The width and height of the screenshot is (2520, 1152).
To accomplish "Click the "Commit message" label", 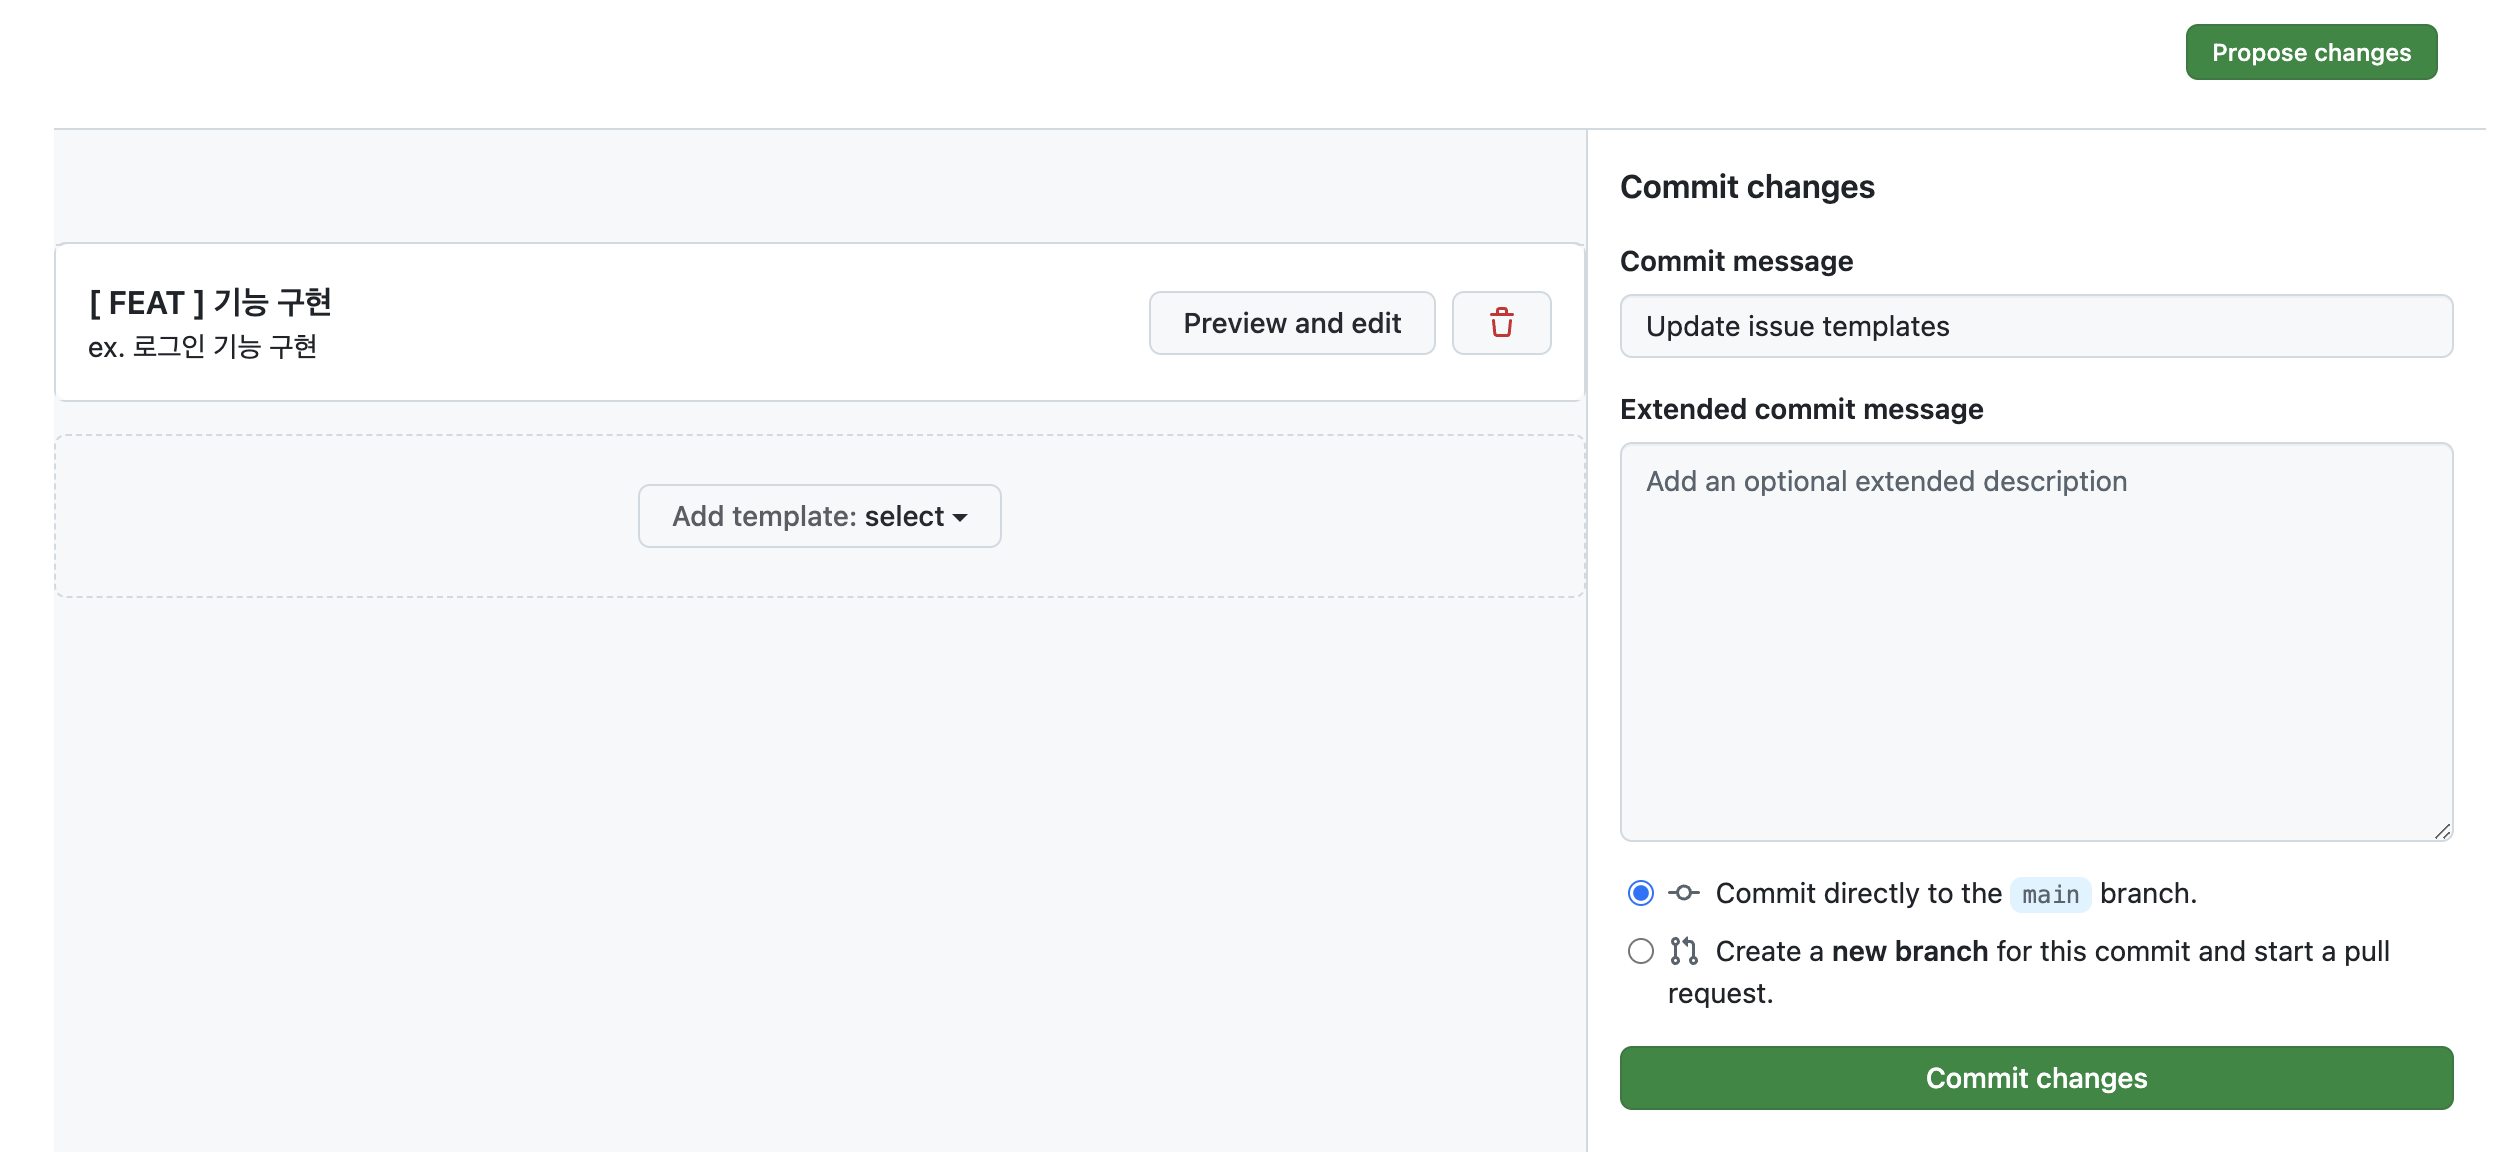I will [1737, 260].
